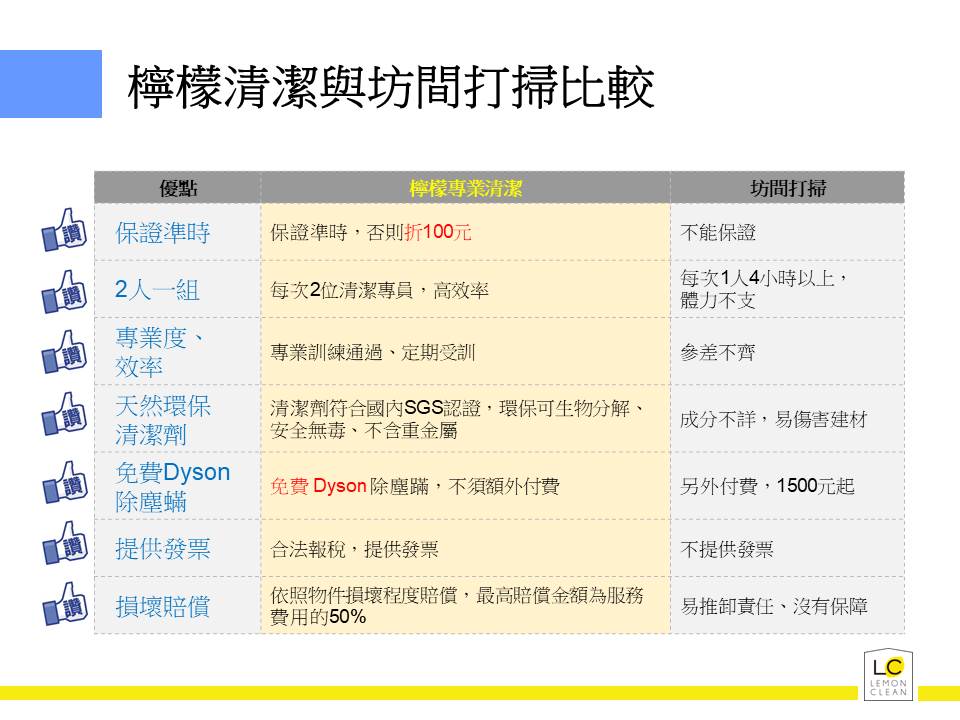Click the red 折100元 text
The image size is (960, 720).
tap(438, 233)
